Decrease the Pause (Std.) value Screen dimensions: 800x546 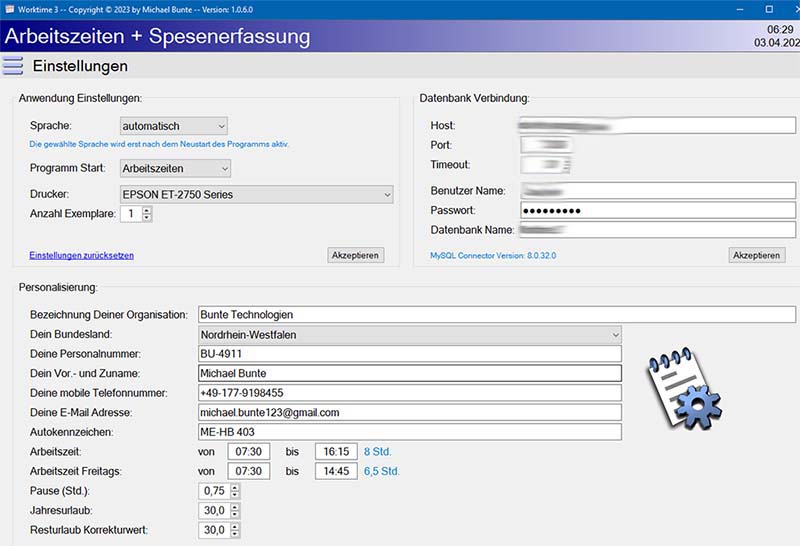tap(235, 494)
